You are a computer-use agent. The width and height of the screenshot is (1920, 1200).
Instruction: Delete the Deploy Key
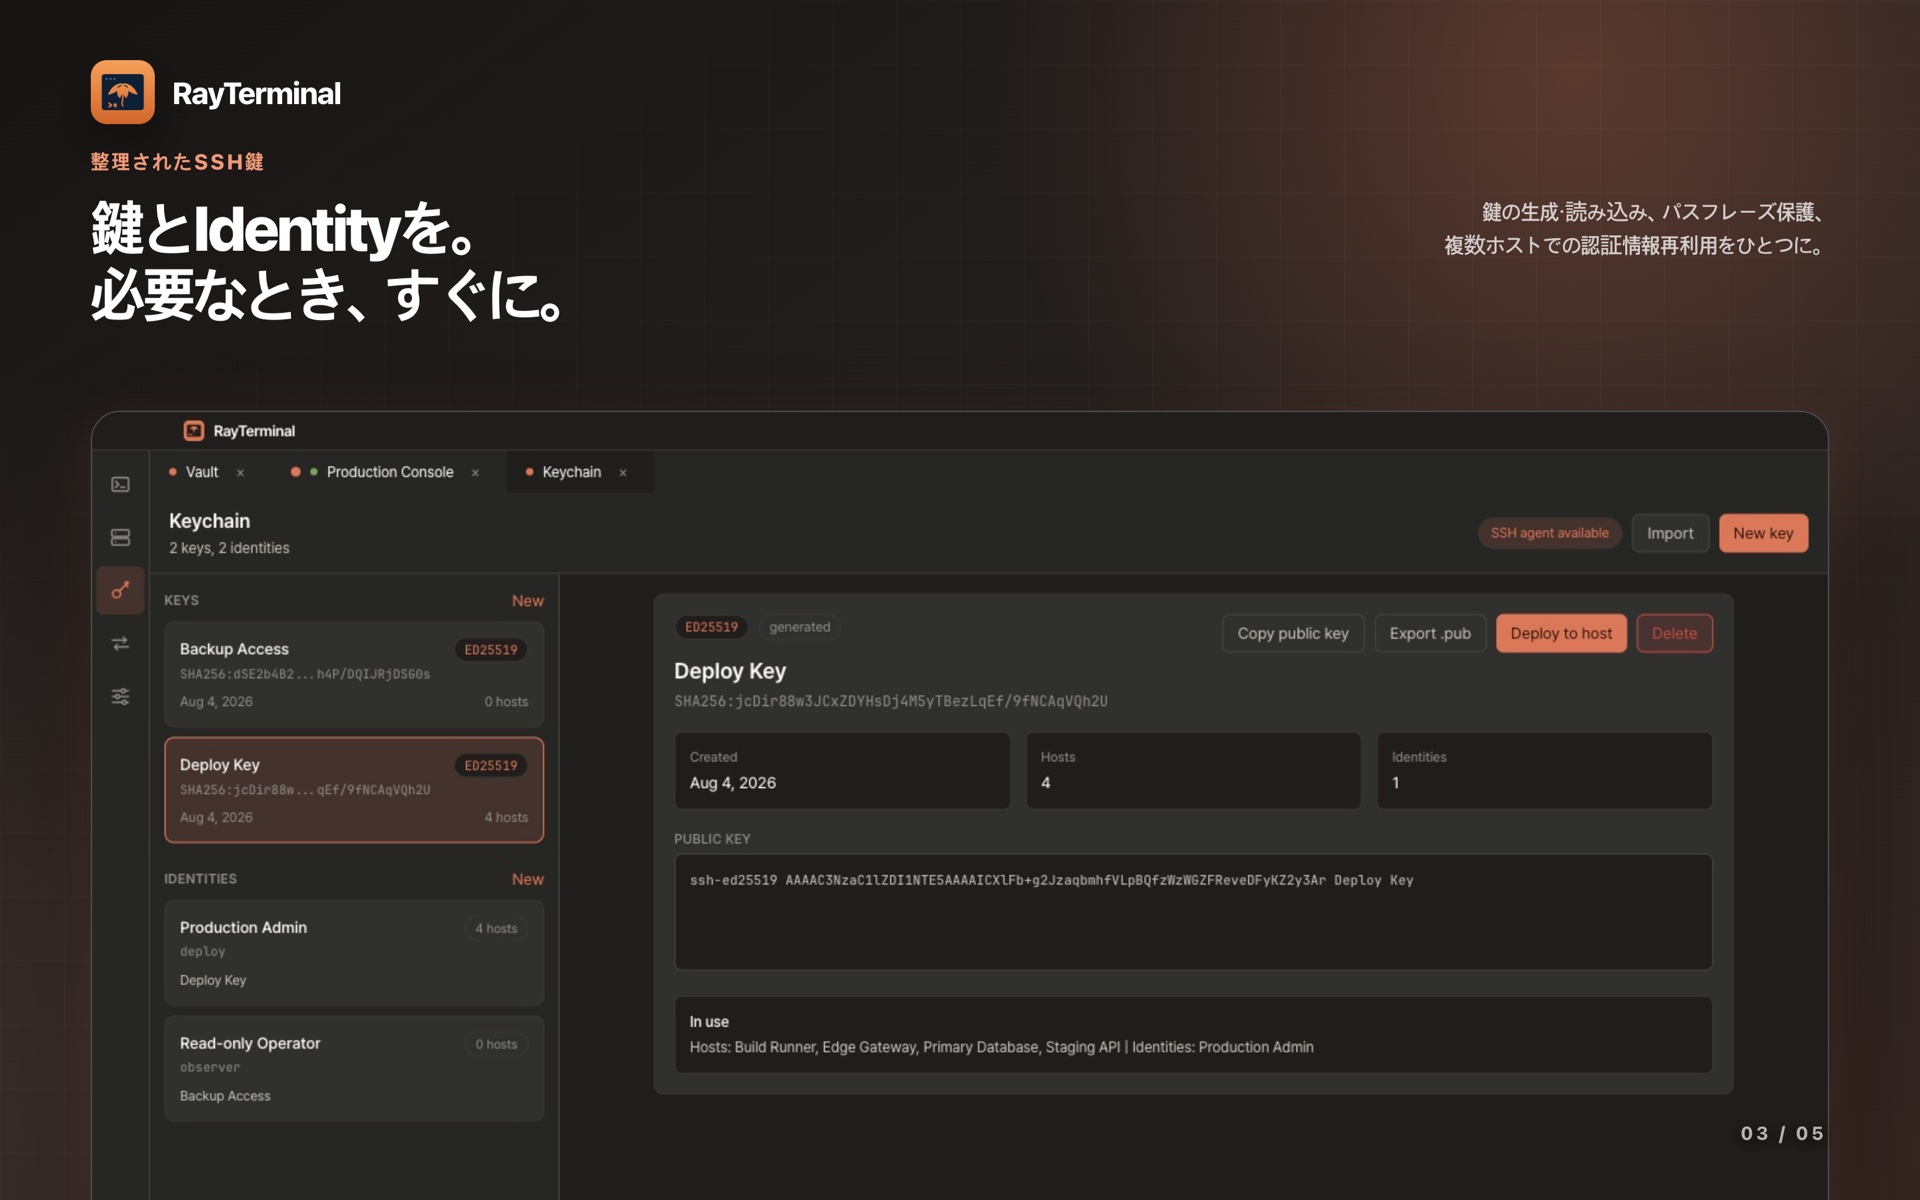(x=1674, y=633)
